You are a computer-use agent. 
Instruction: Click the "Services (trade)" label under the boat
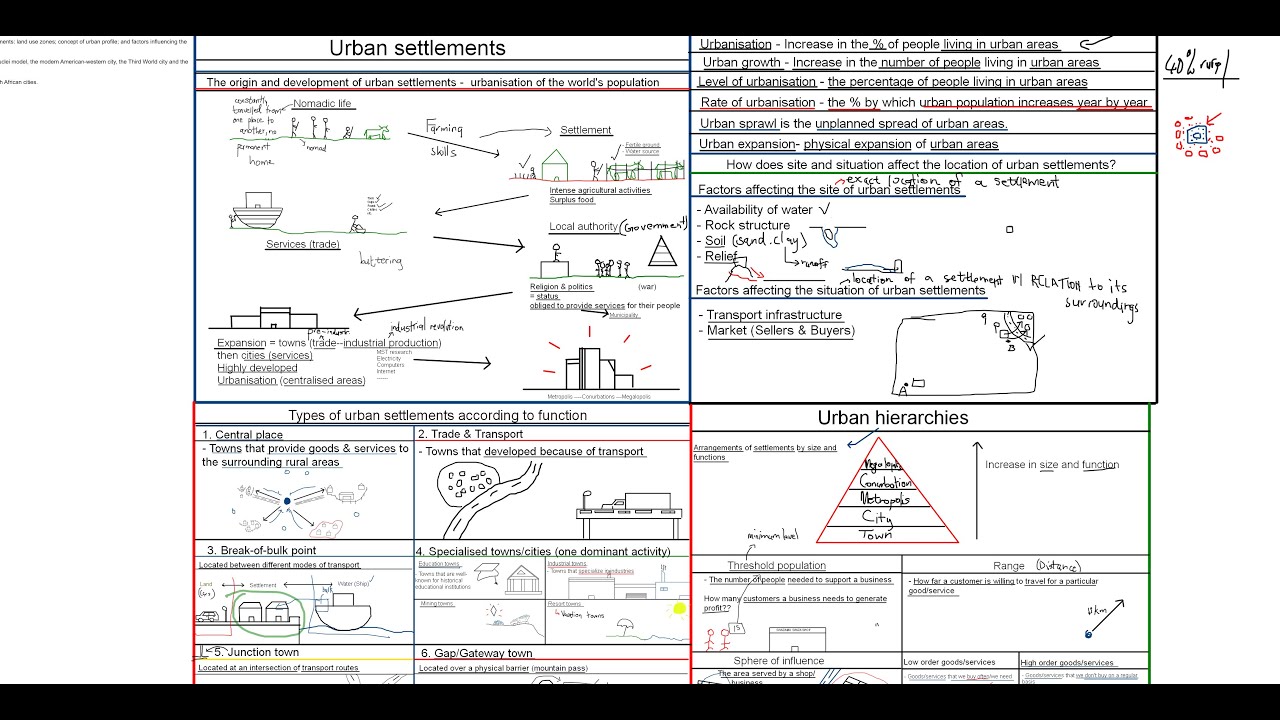click(302, 244)
